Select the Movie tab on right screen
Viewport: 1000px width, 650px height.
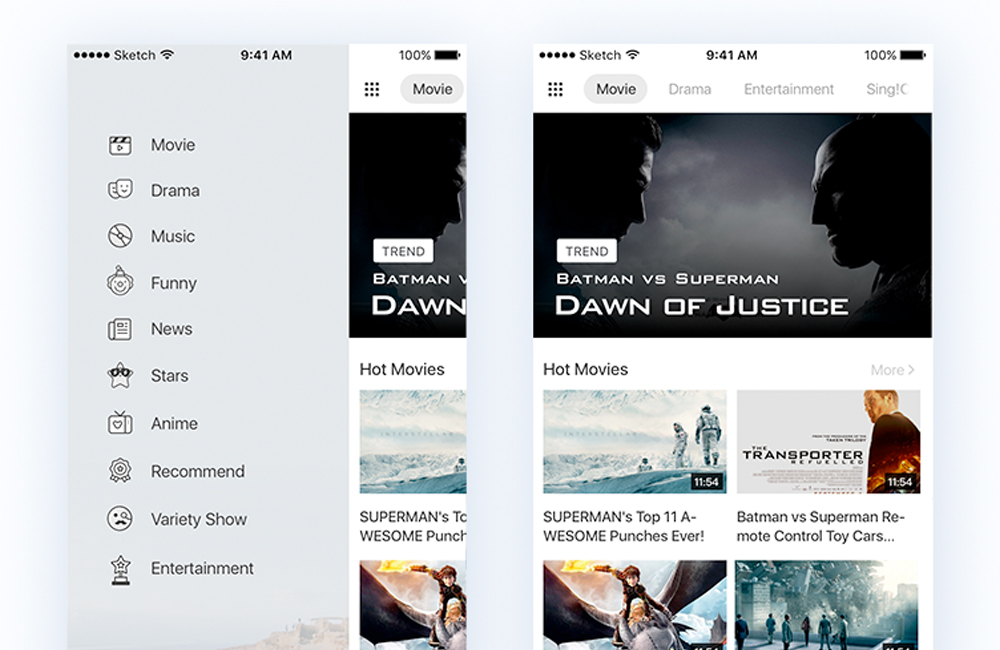click(616, 89)
